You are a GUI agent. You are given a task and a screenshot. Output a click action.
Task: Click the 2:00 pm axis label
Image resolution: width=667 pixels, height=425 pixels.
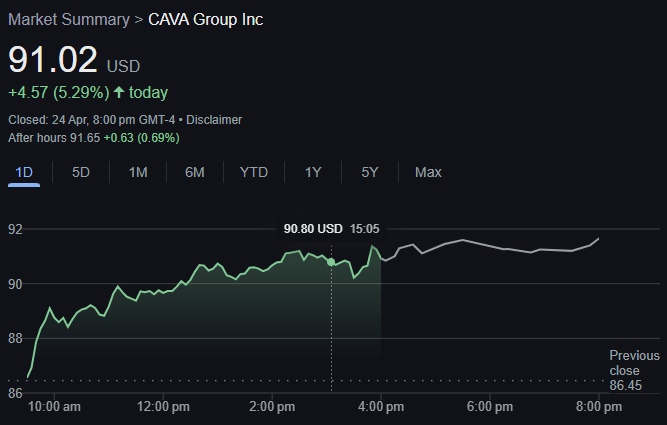tap(272, 407)
